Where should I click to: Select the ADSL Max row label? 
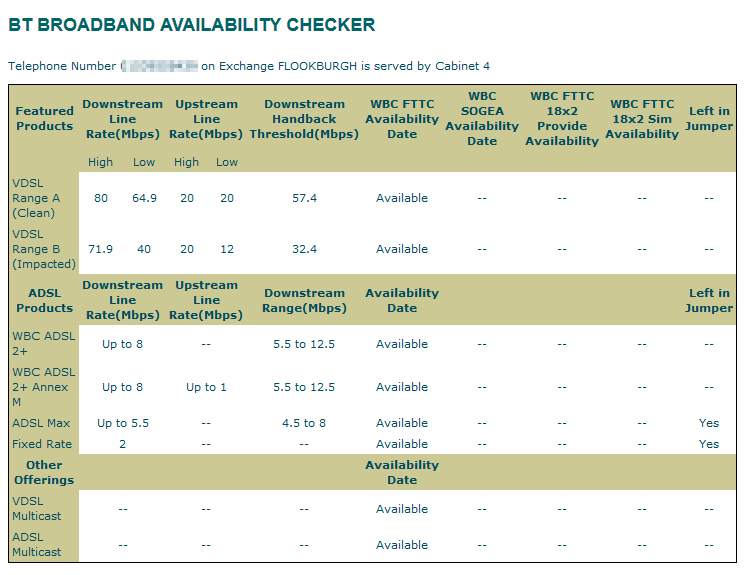tap(41, 423)
